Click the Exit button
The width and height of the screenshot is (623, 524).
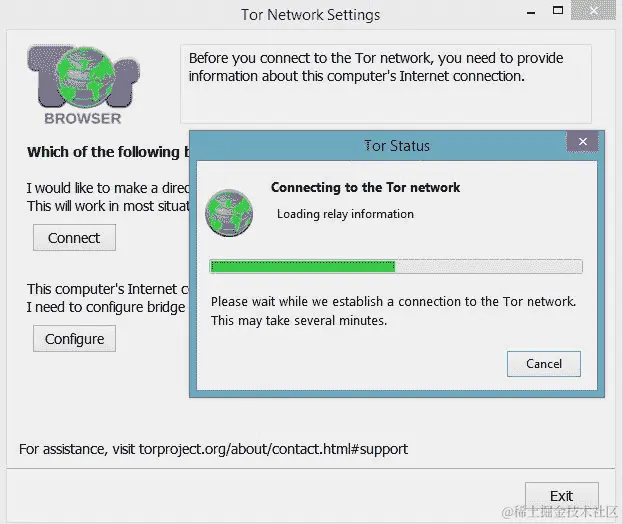(561, 496)
